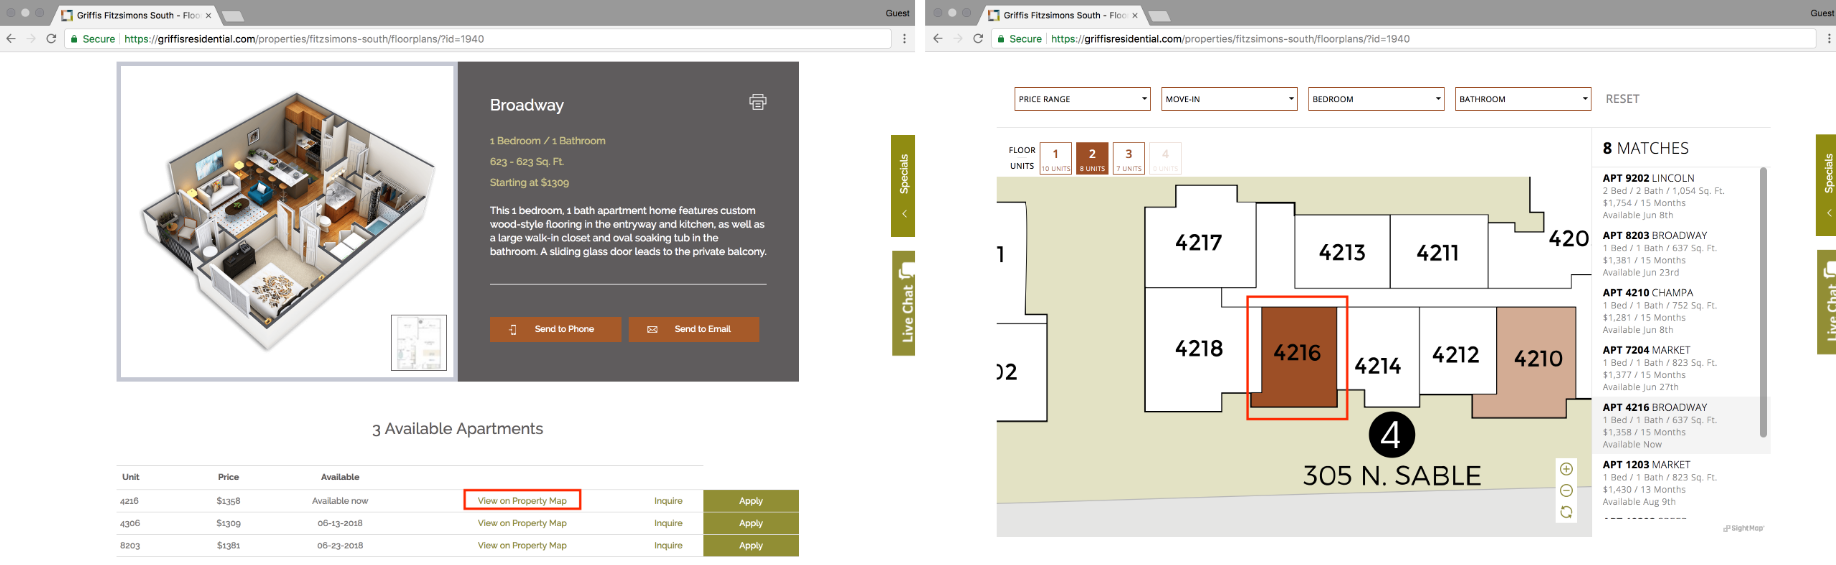
Task: Switch to floor 1 with 10 units
Action: tap(1055, 158)
